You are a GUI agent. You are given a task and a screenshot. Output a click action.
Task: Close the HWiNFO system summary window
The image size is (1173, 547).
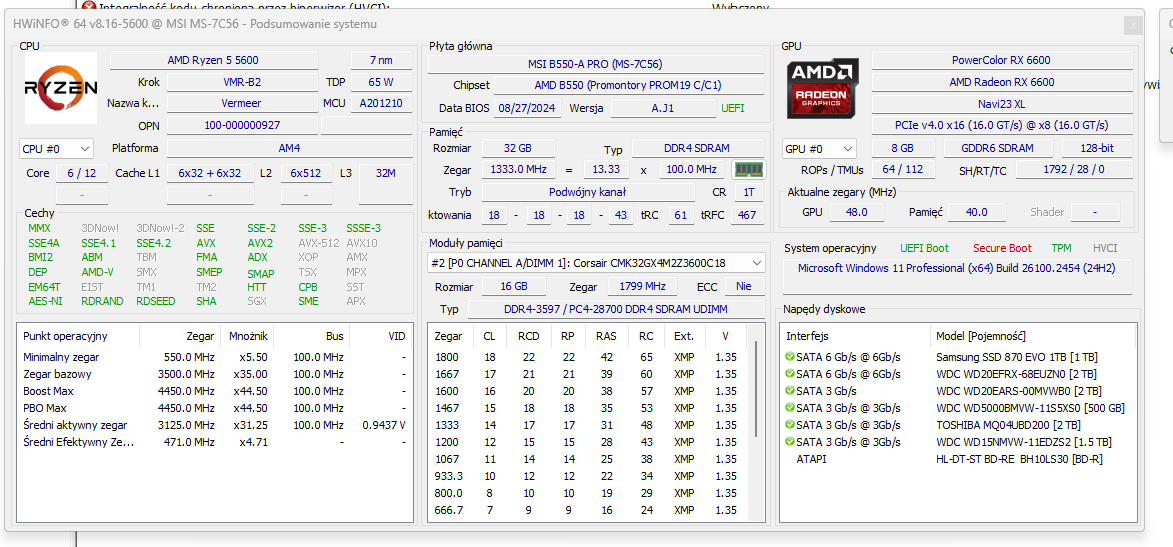tap(1133, 25)
